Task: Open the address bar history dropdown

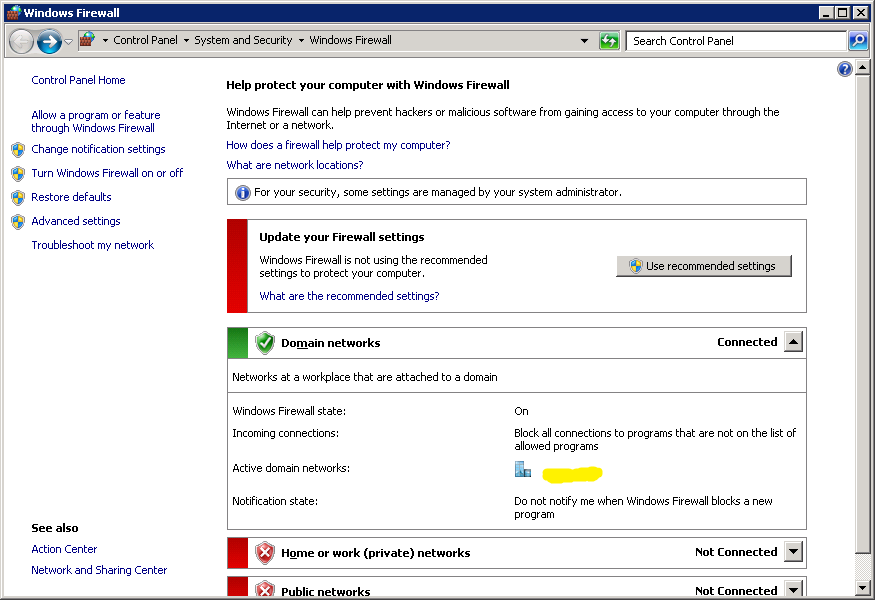Action: (x=584, y=41)
